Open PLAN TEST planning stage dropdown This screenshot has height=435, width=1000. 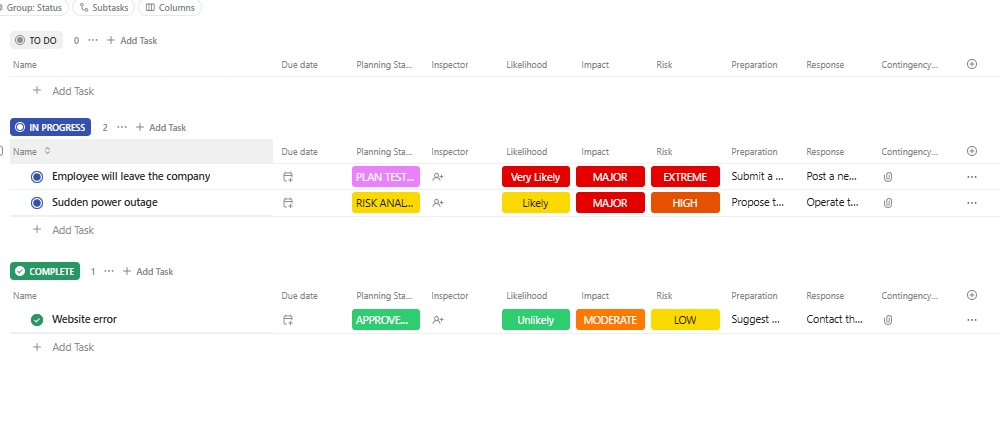click(386, 177)
